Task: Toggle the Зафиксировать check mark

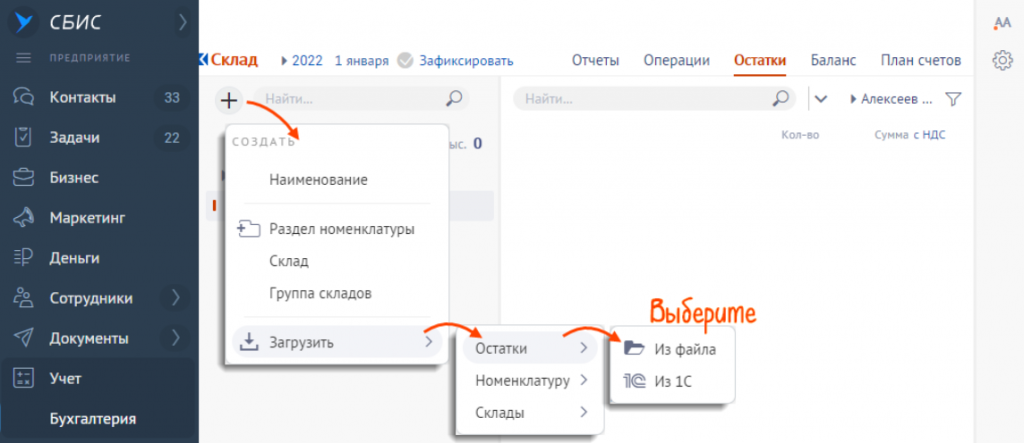Action: [405, 60]
